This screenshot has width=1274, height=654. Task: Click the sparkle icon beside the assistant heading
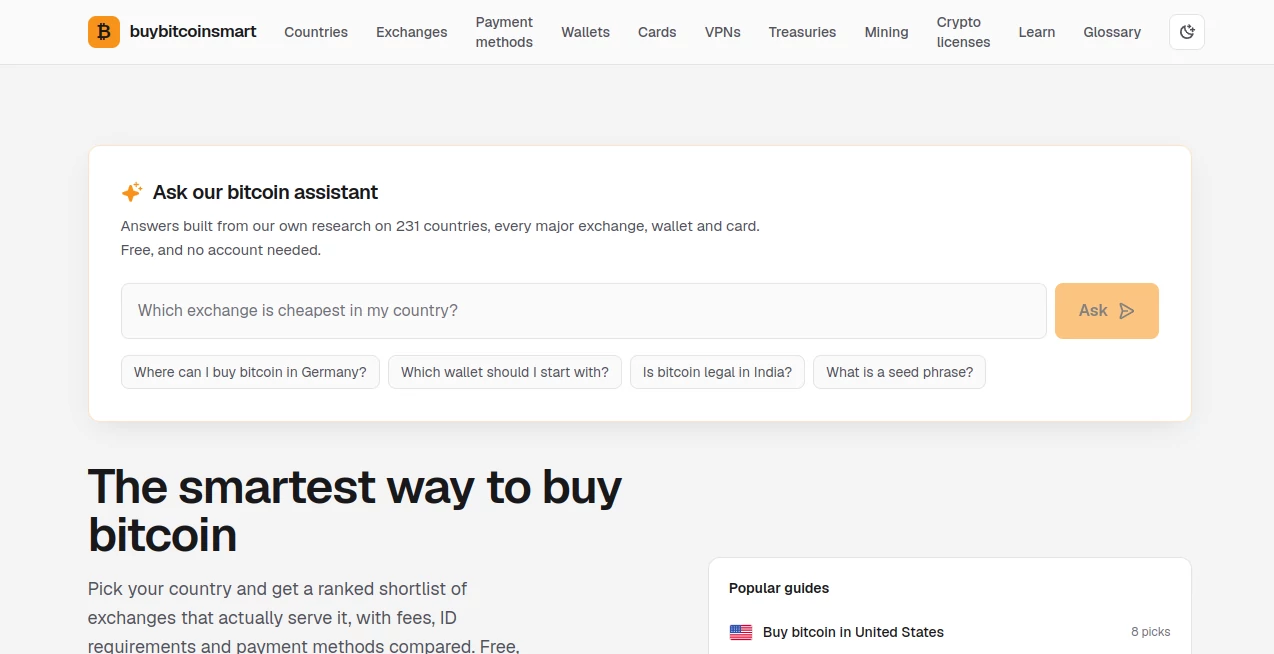tap(132, 192)
